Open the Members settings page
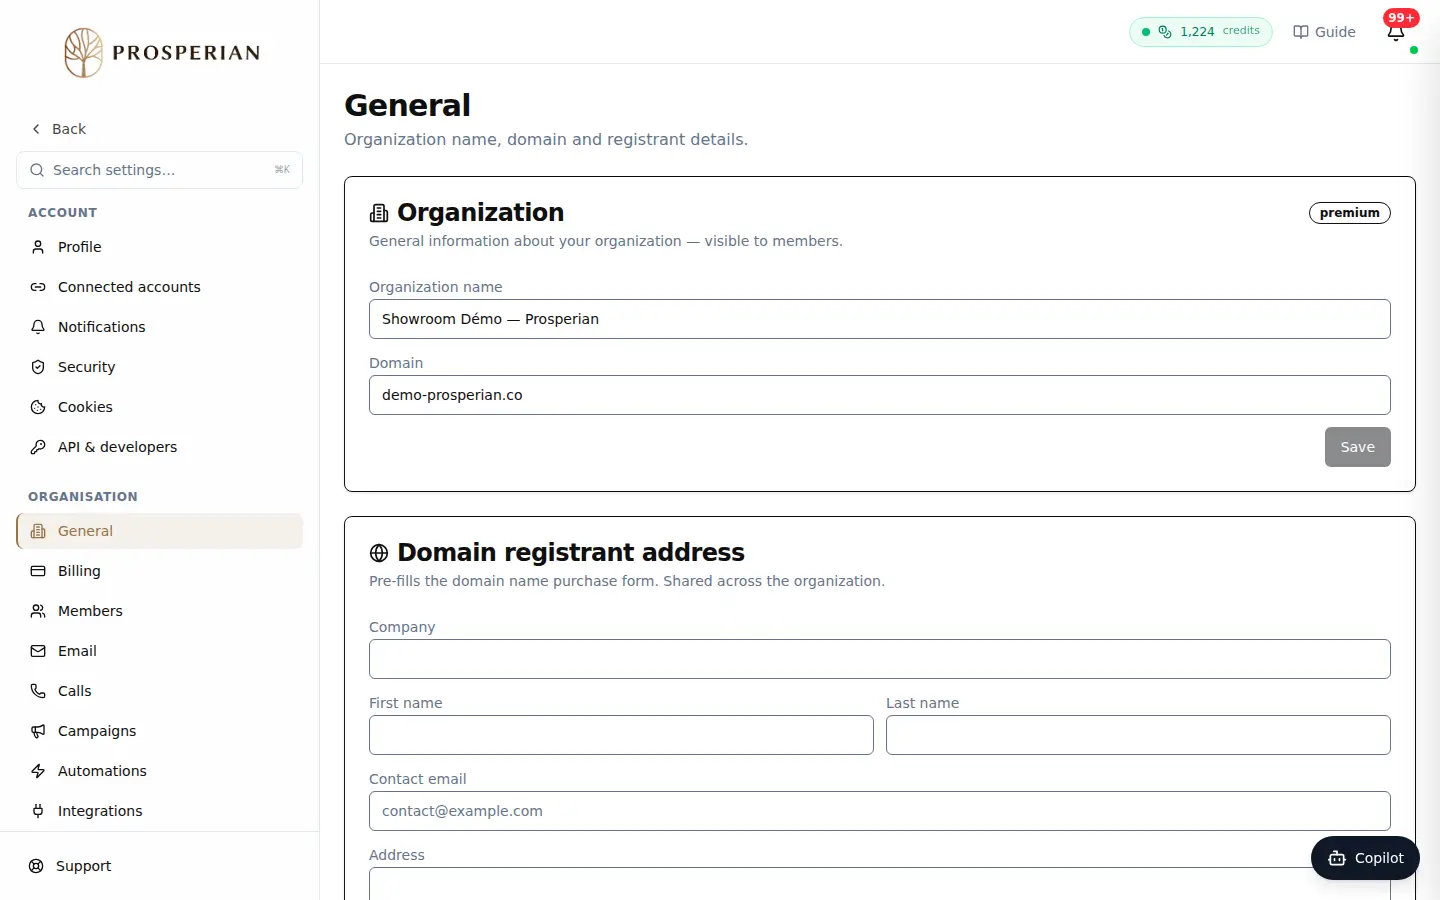 click(160, 611)
